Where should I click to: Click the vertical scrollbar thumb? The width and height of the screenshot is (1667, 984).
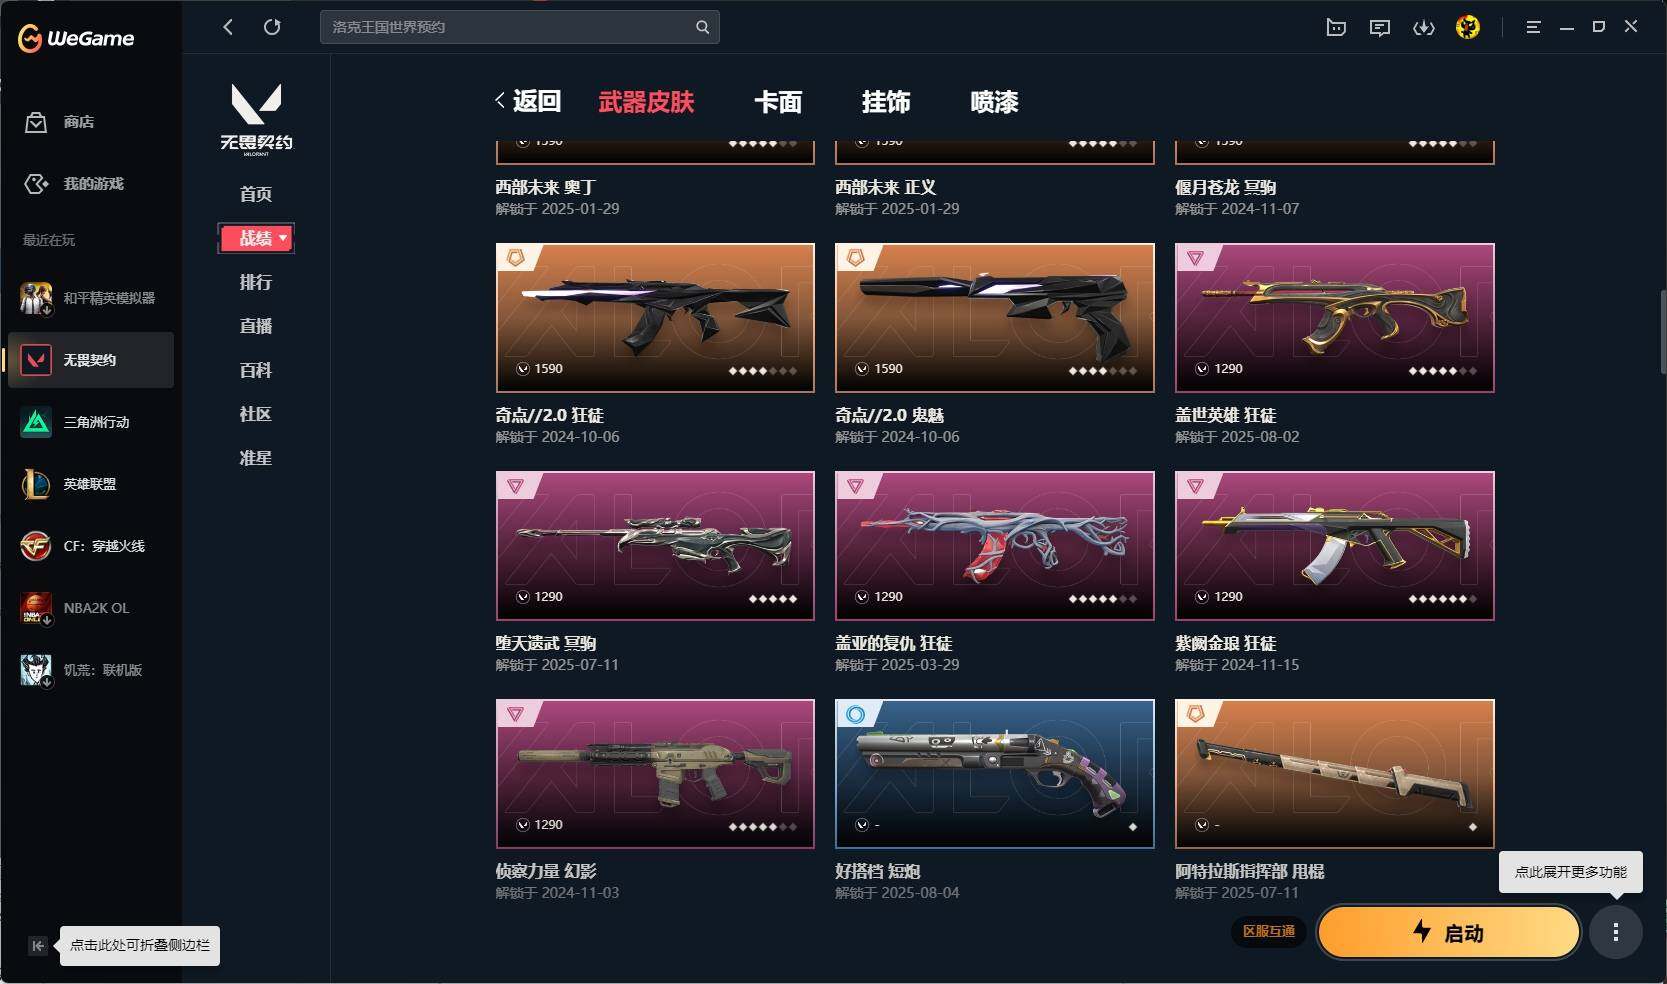[x=1663, y=333]
